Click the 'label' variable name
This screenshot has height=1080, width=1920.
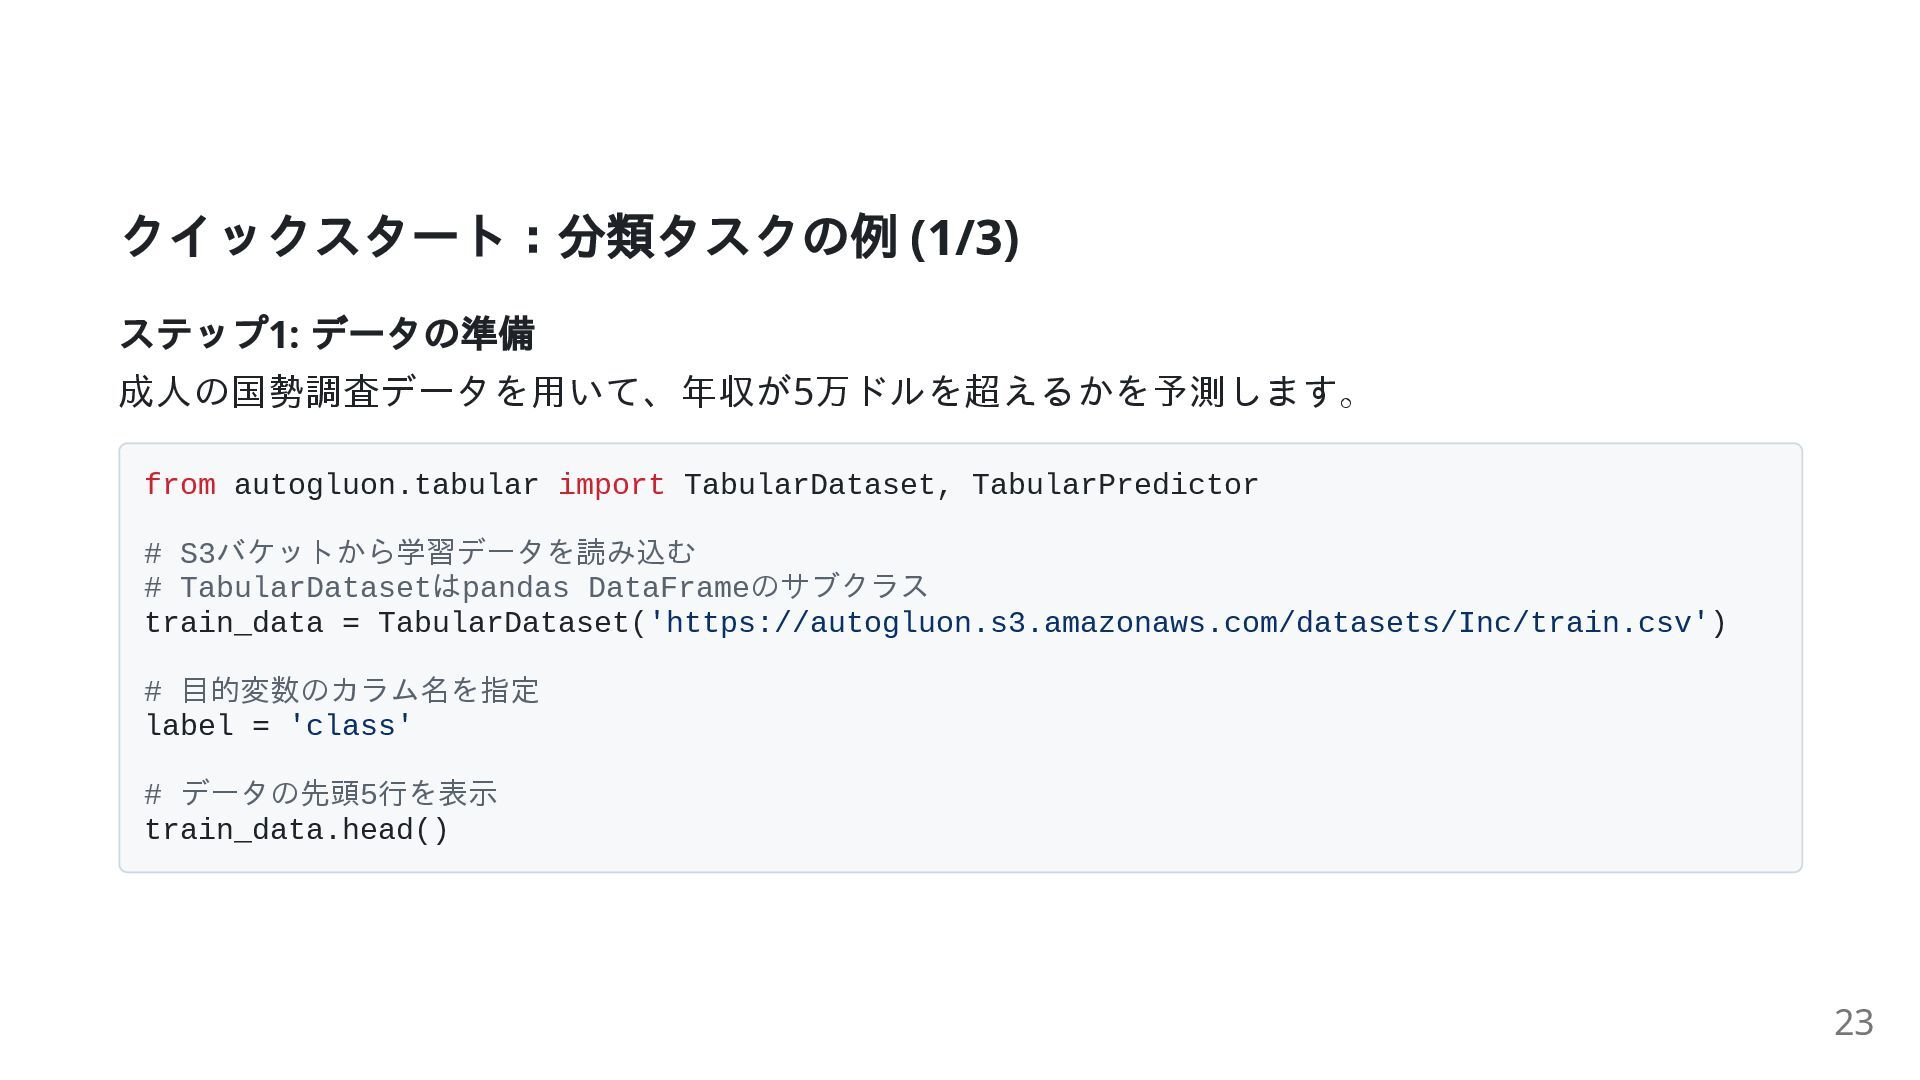[189, 726]
